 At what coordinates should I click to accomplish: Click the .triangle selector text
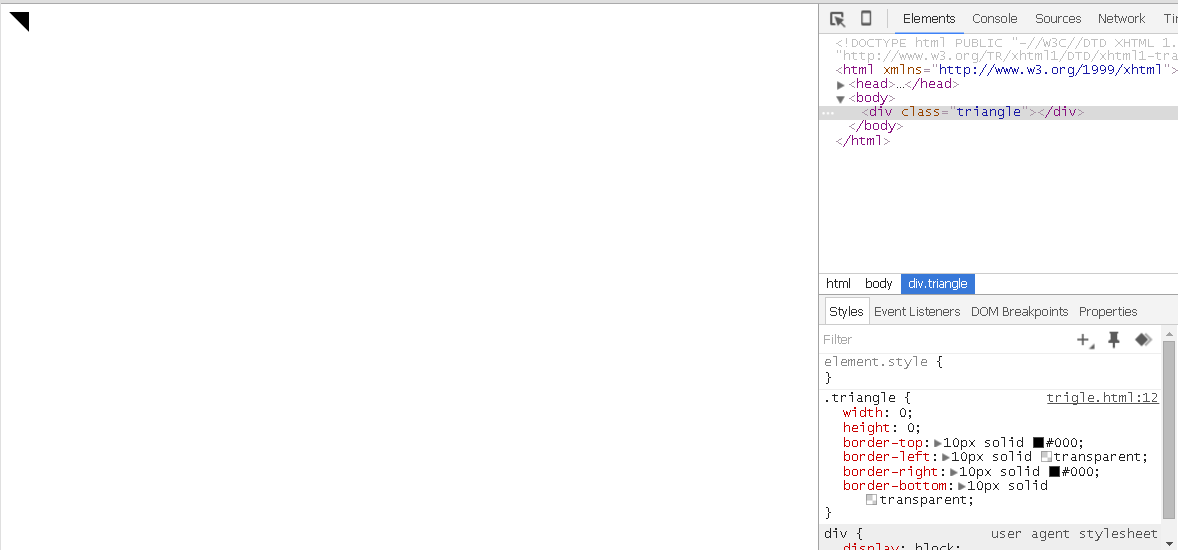859,398
